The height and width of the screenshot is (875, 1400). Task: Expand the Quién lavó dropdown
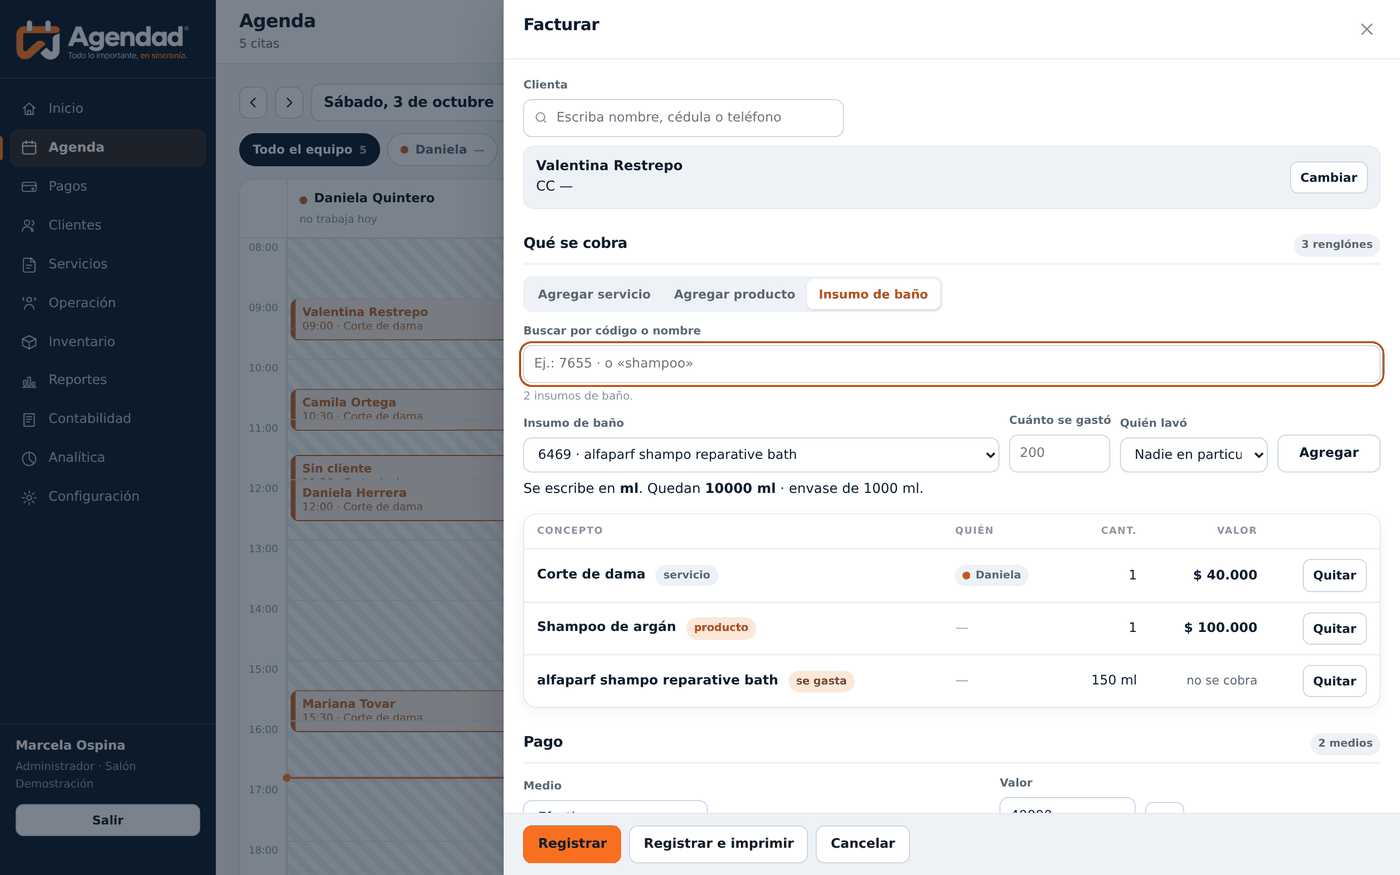(1194, 454)
